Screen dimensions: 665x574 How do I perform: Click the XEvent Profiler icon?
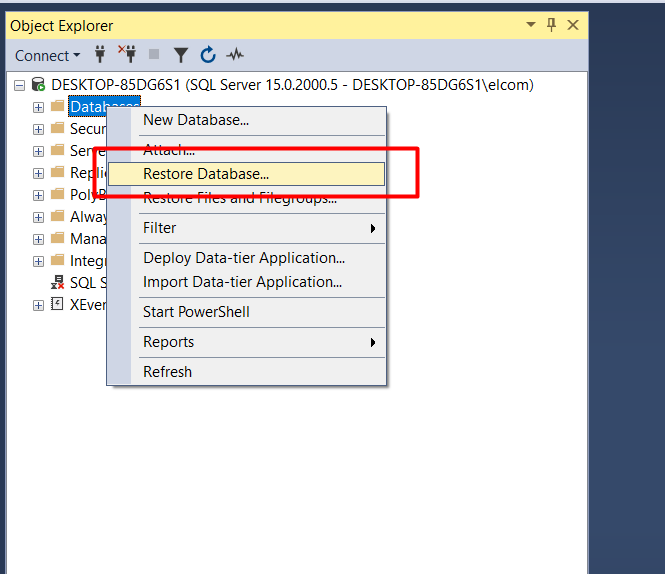coord(57,305)
